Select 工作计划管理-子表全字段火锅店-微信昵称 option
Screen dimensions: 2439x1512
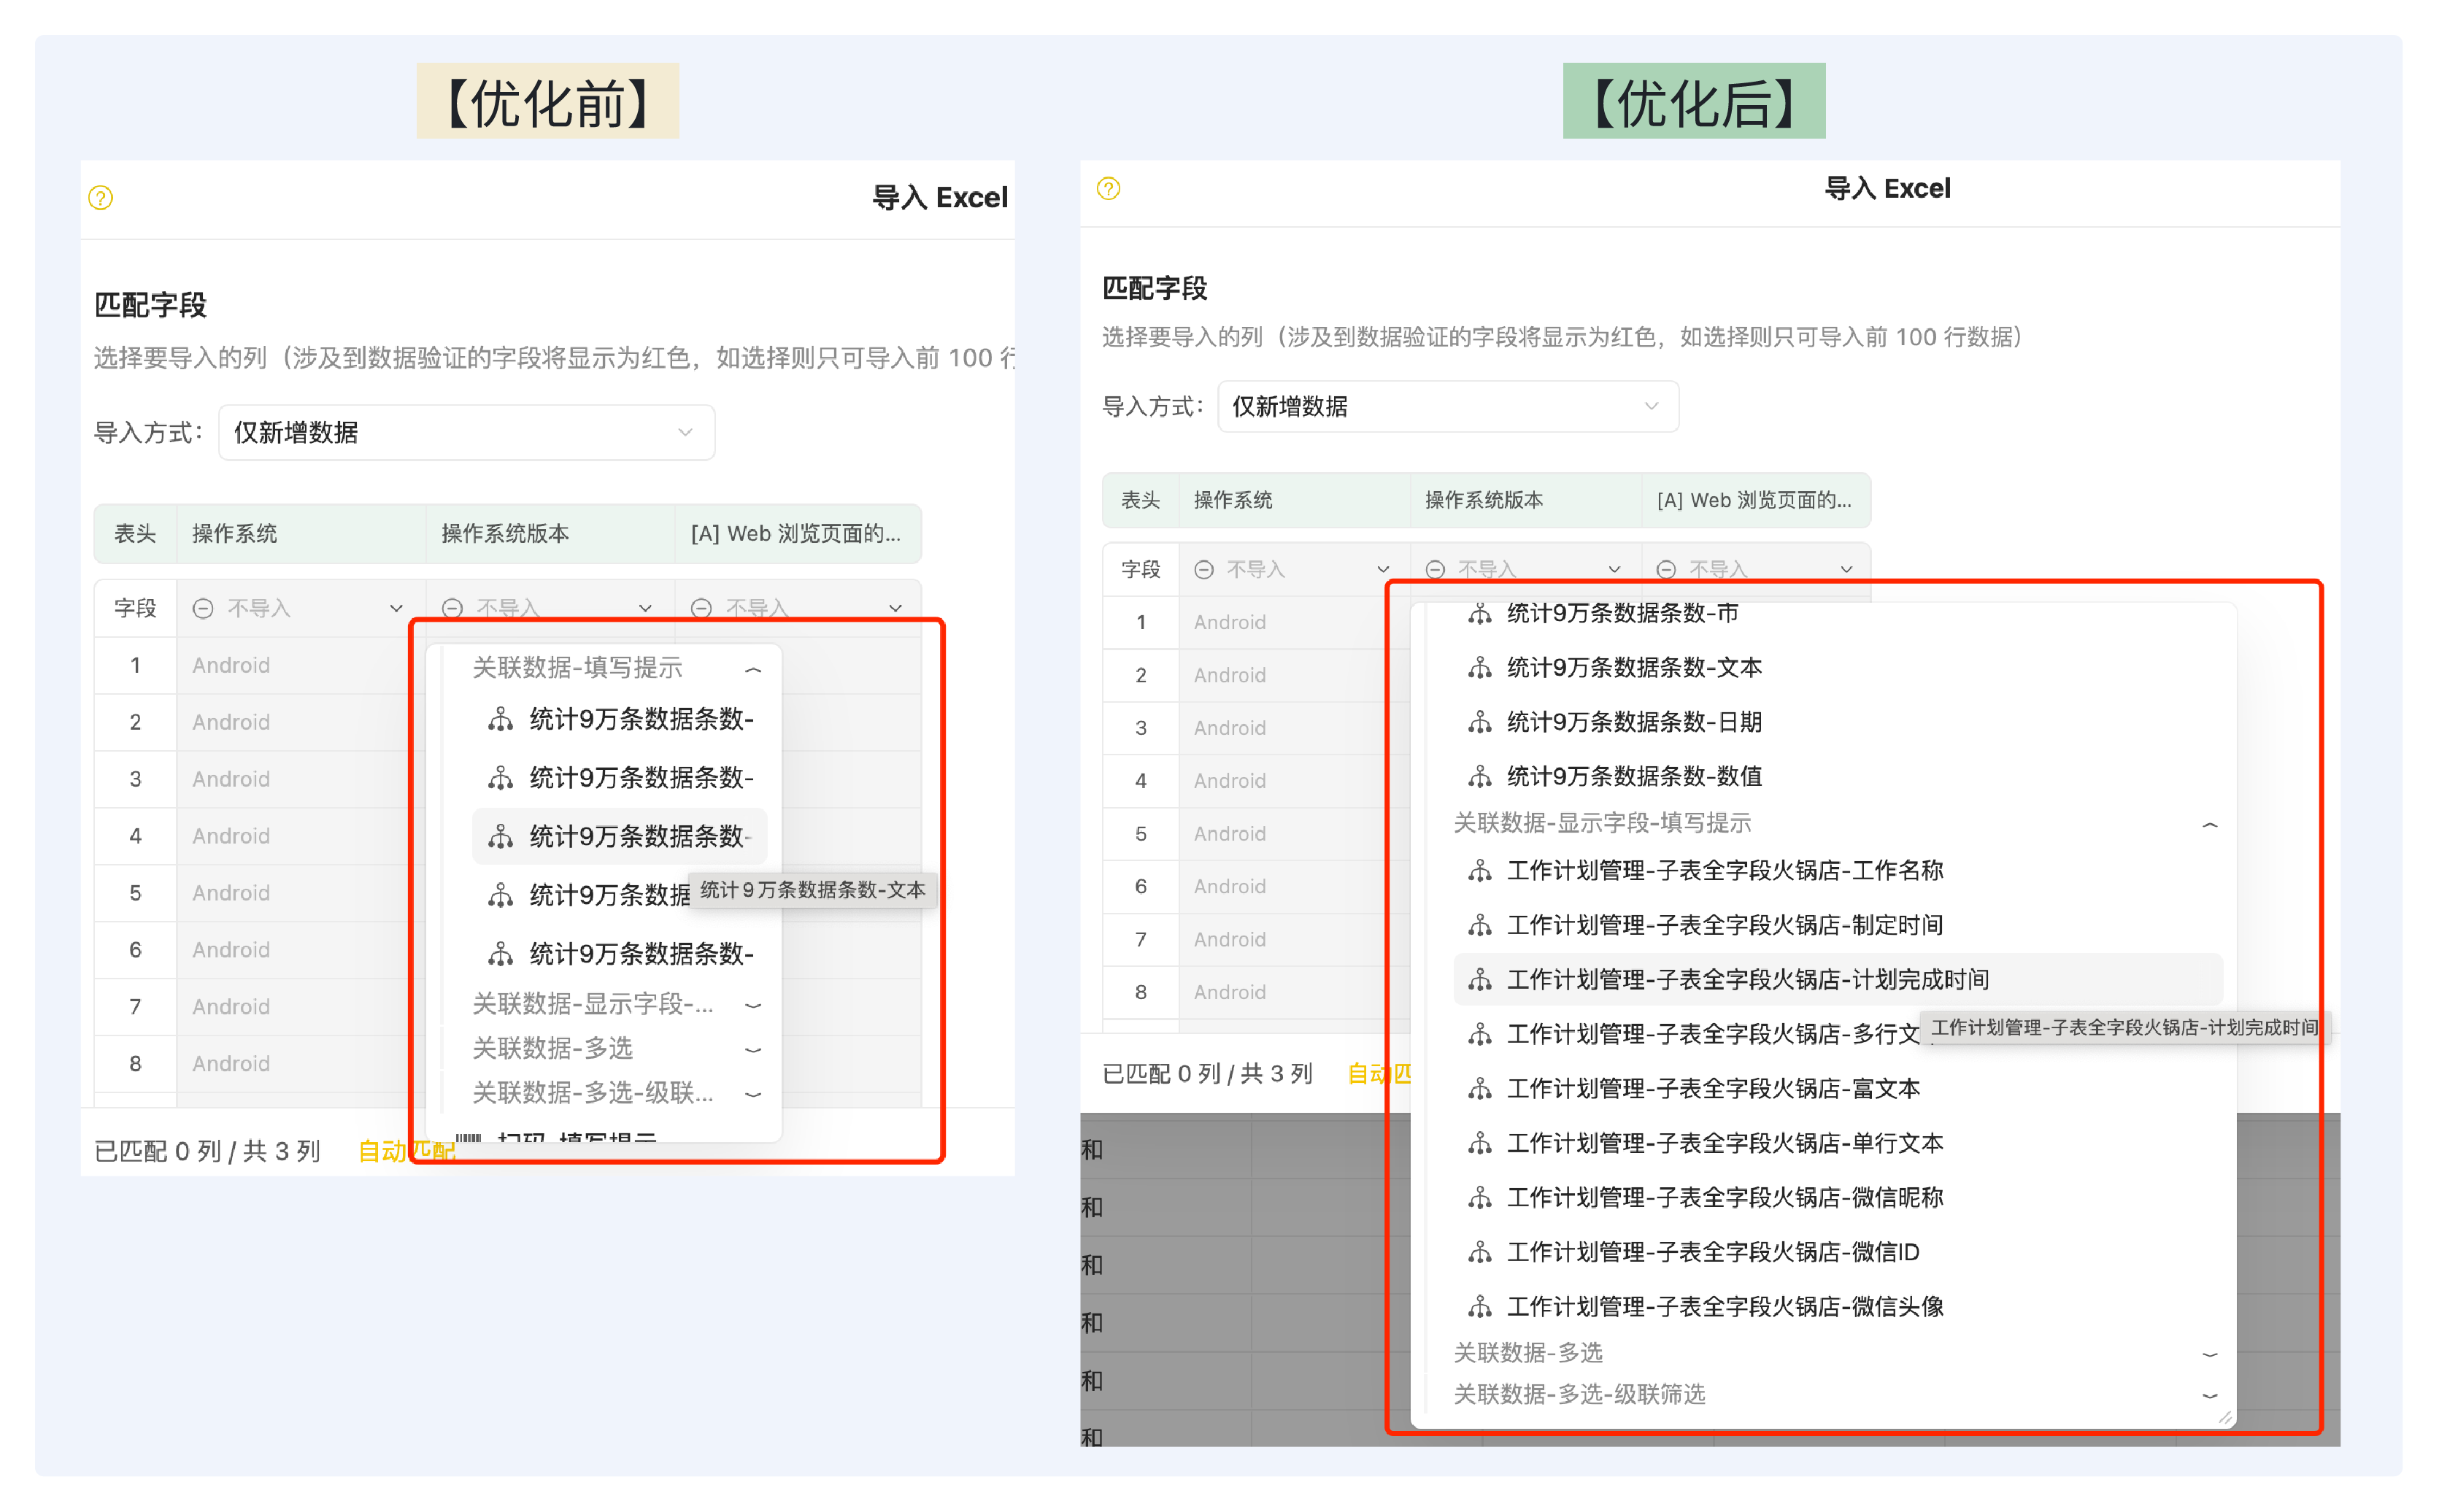pos(1837,1197)
